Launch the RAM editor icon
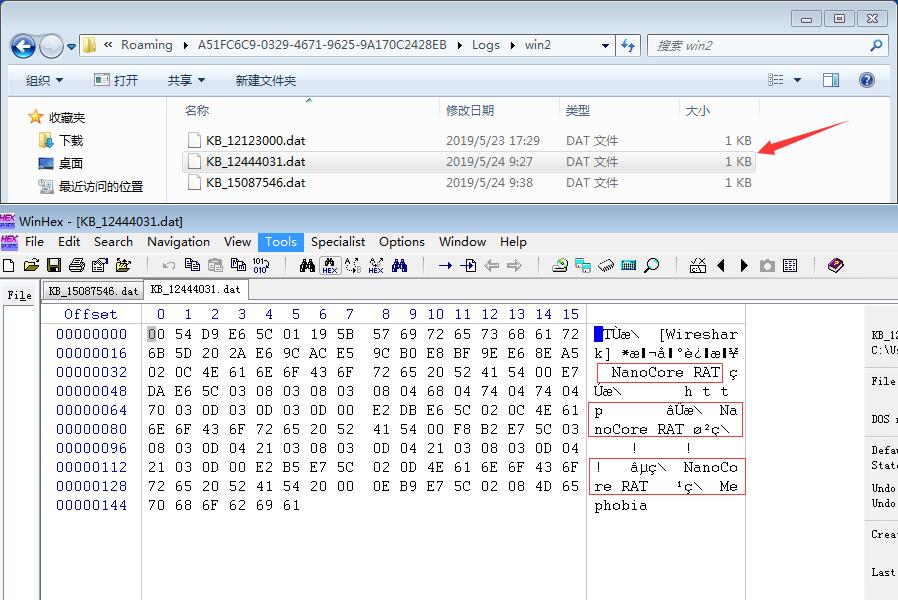Viewport: 898px width, 600px height. coord(605,265)
